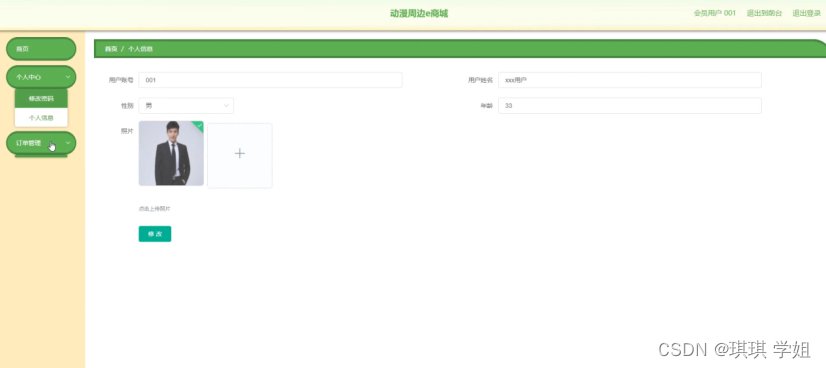Expand the 订单管理 sidebar menu
This screenshot has height=368, width=826.
(41, 143)
